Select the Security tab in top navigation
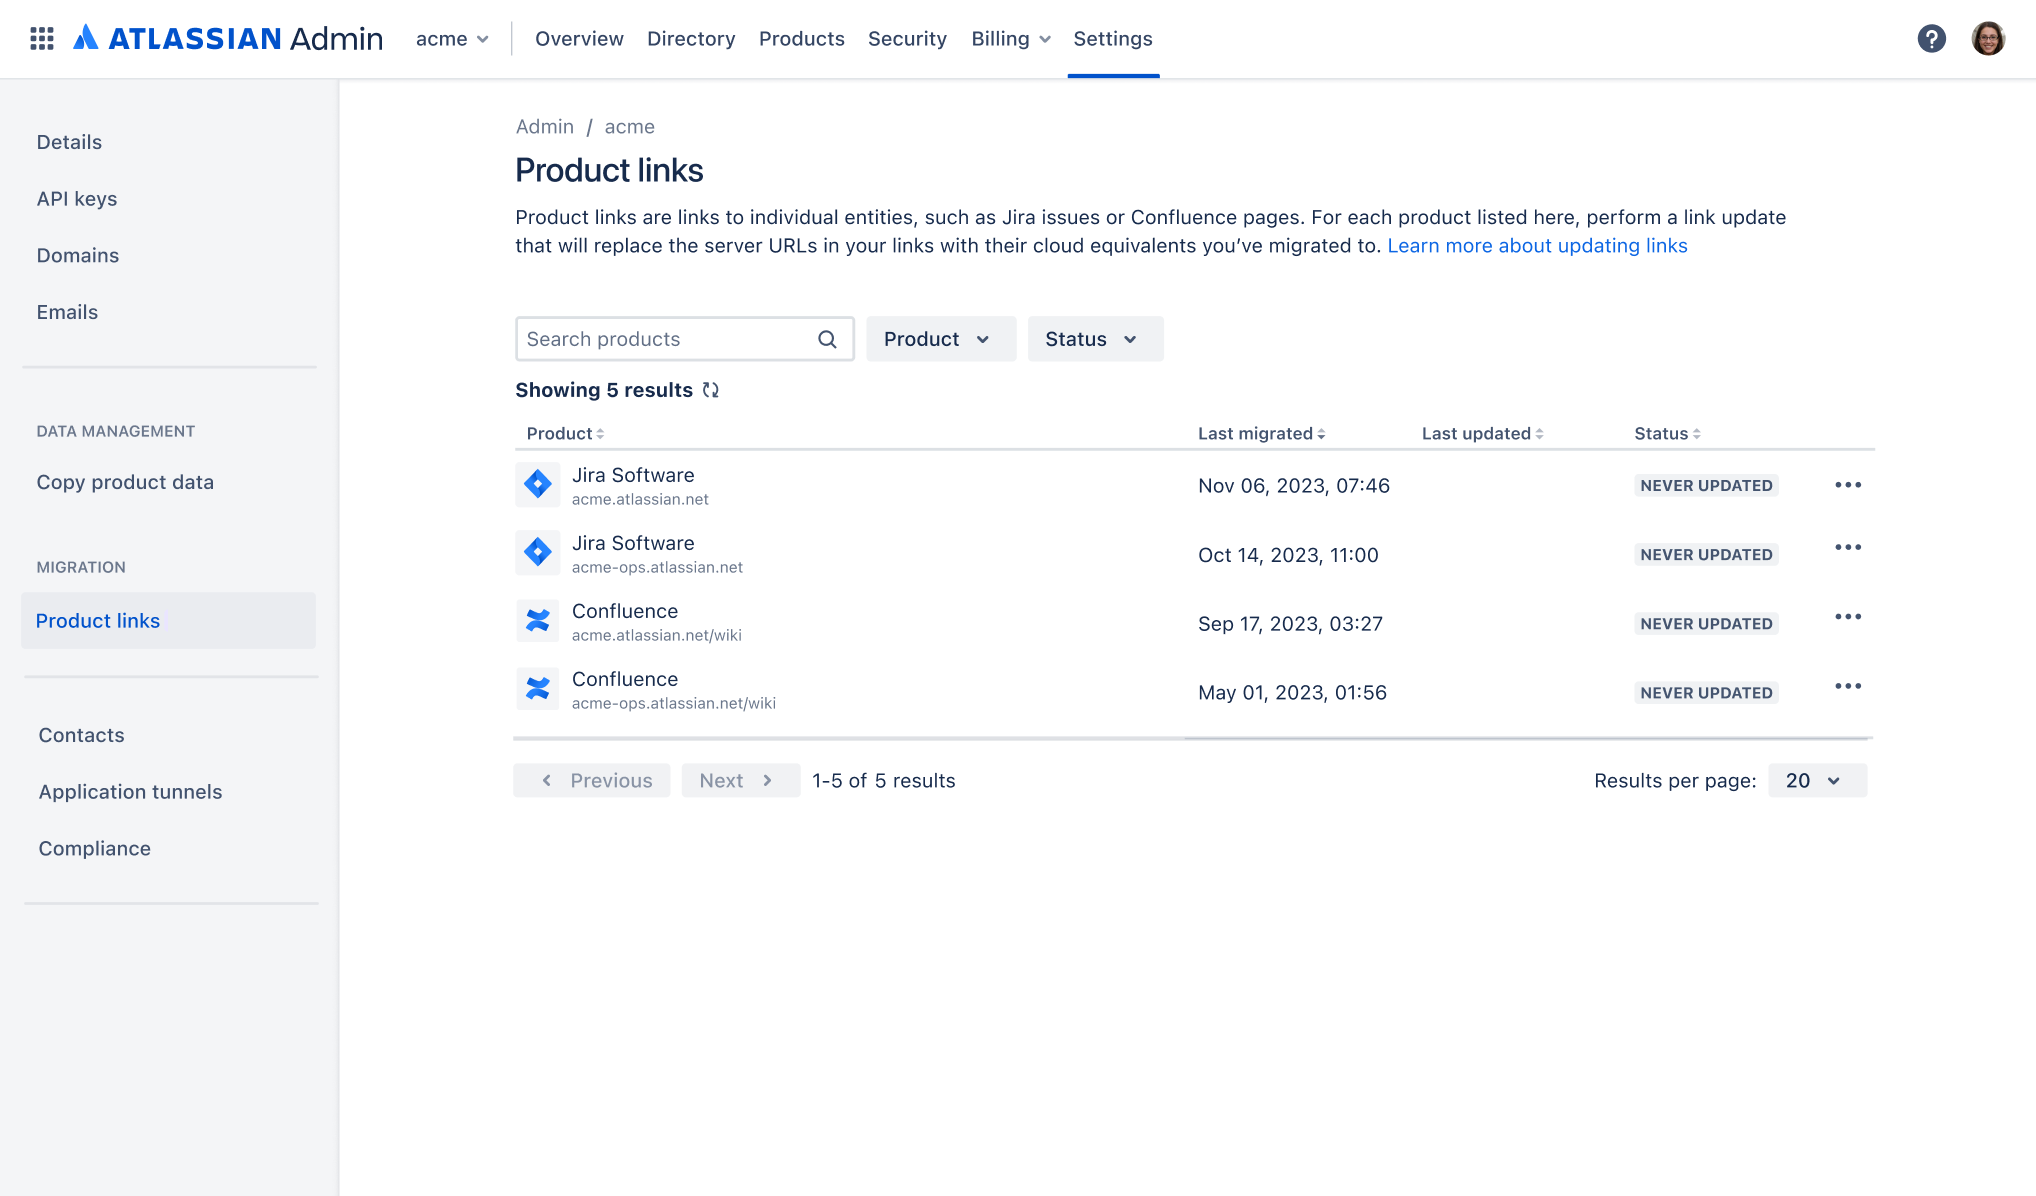This screenshot has width=2036, height=1196. tap(907, 38)
